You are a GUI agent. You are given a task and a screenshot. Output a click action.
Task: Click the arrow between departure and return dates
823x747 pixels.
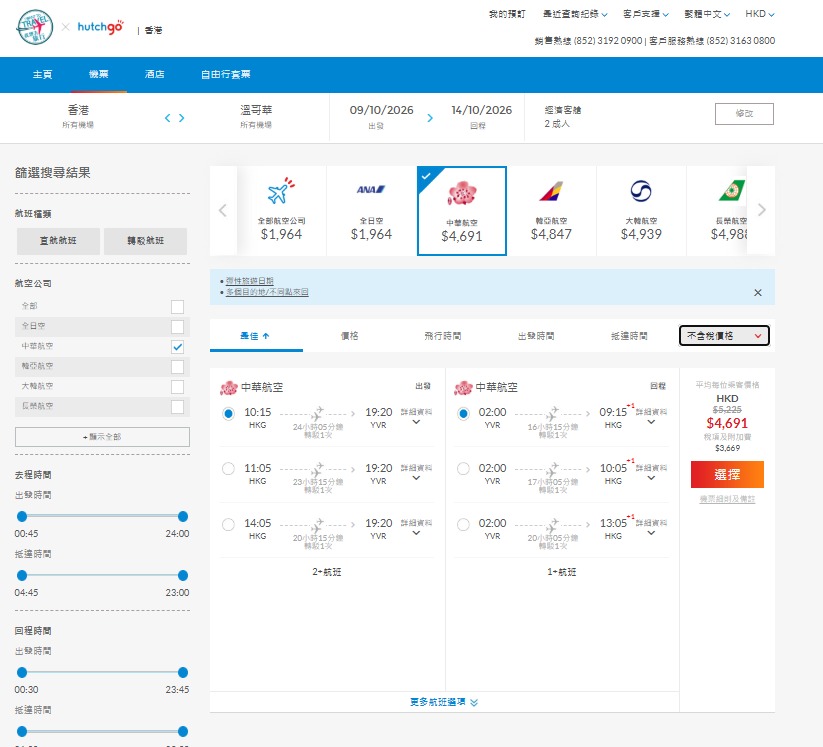tap(430, 118)
